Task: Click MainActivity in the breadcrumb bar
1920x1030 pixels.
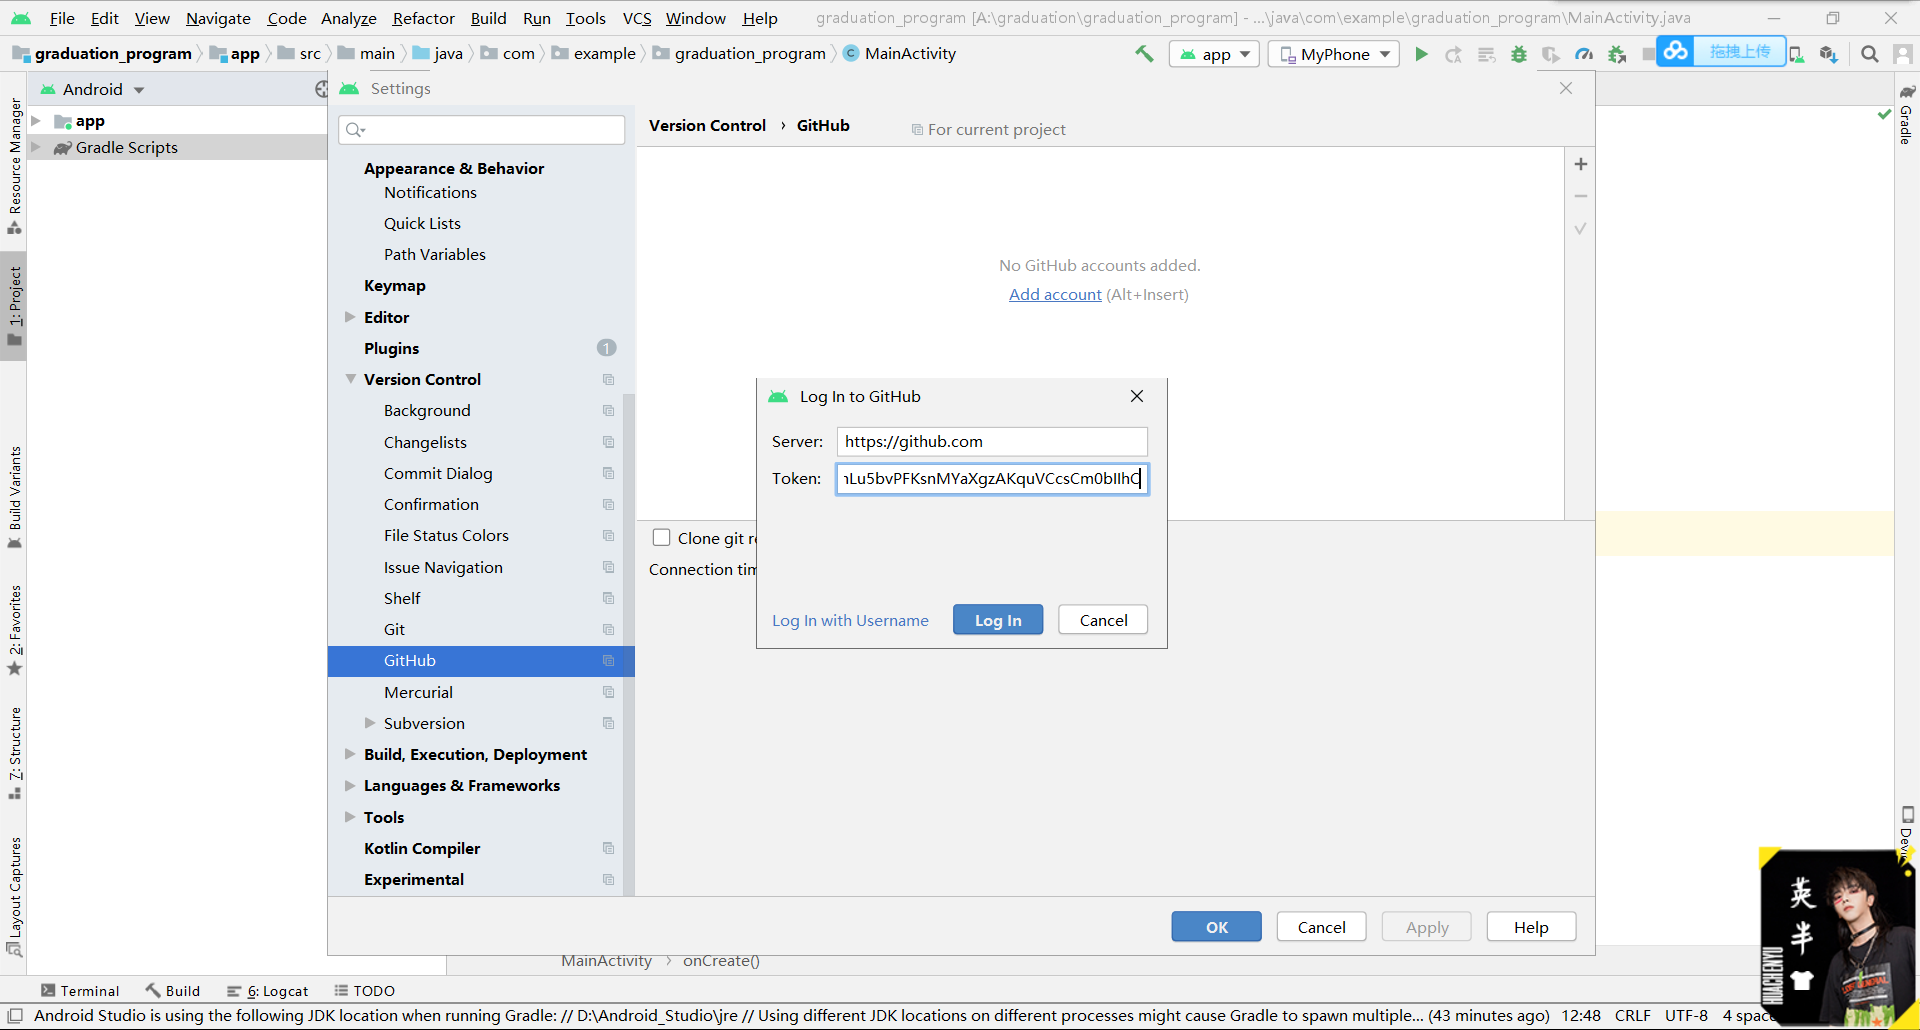Action: [899, 54]
